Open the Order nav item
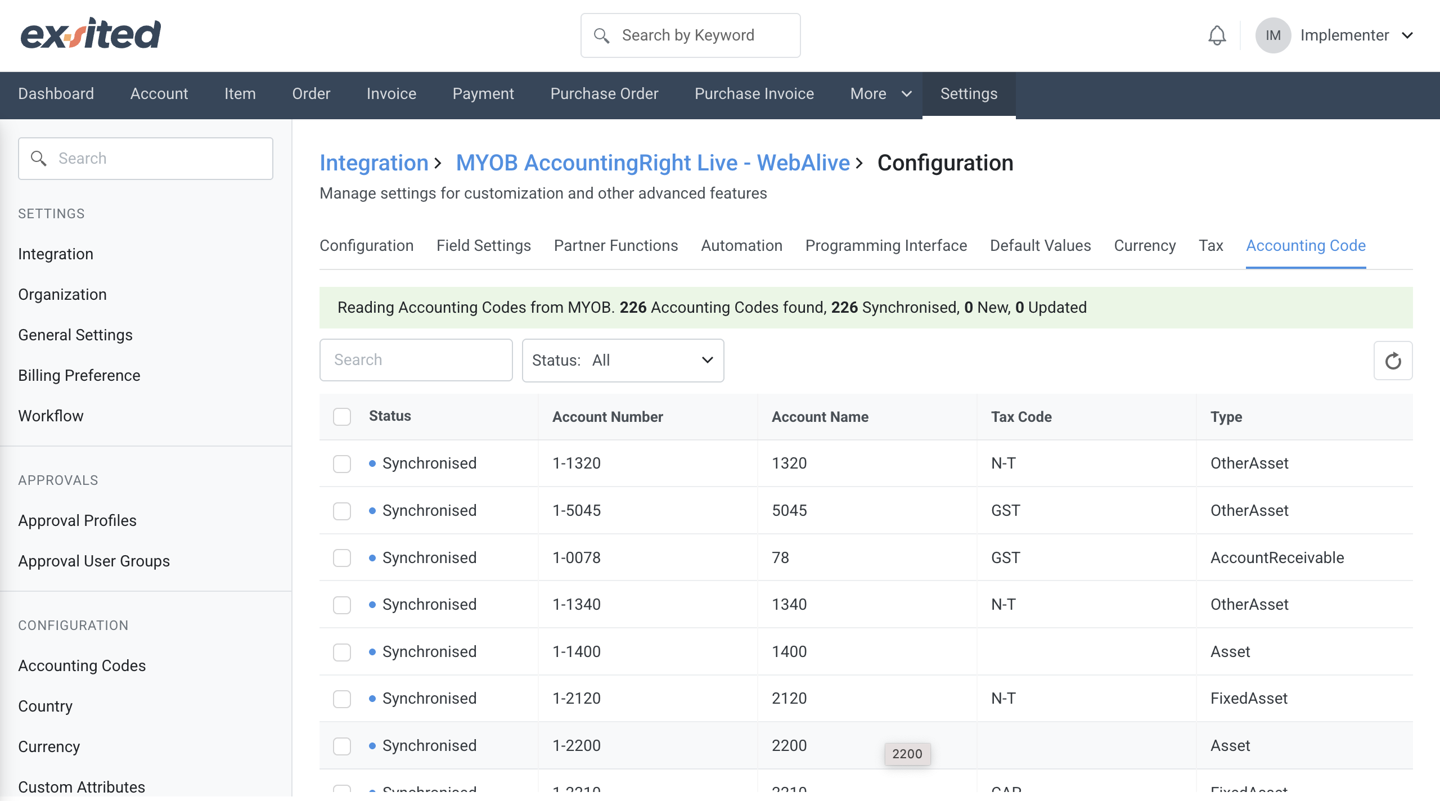Screen dimensions: 1440x801 [x=311, y=94]
